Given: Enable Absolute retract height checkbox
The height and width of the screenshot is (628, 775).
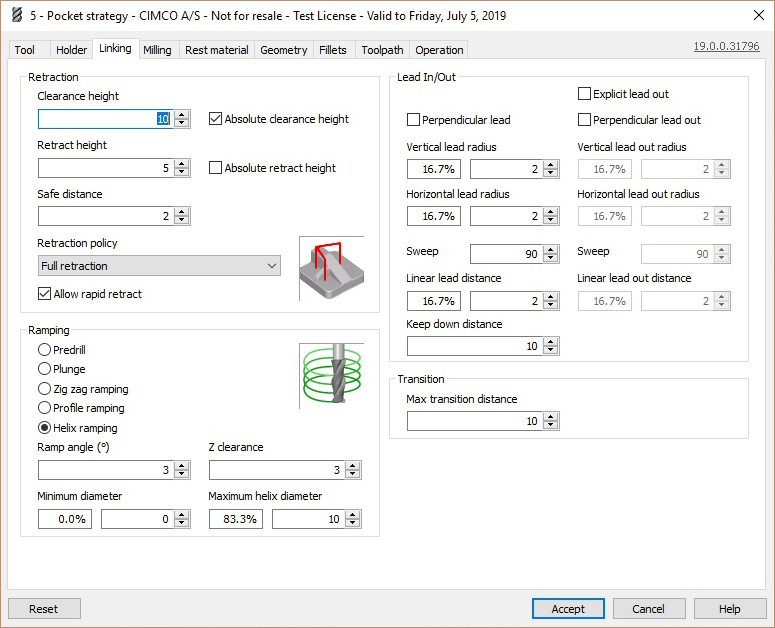Looking at the screenshot, I should (x=216, y=168).
